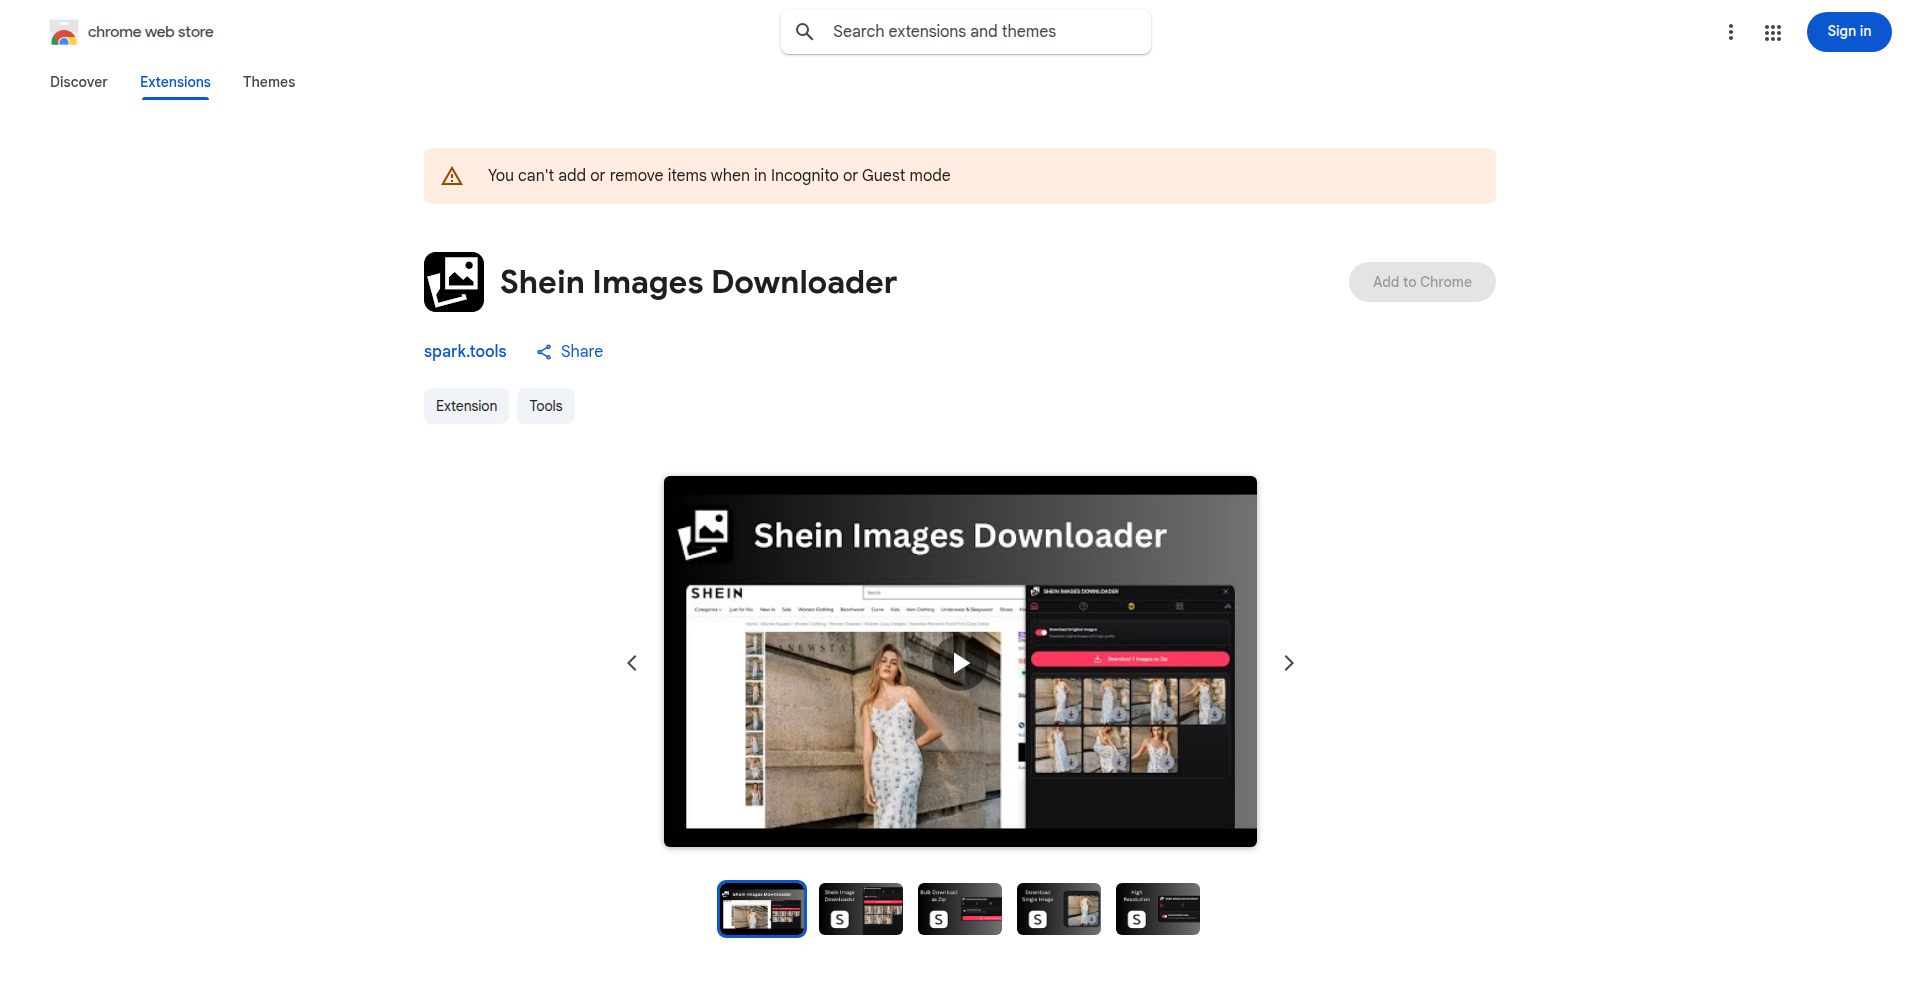Go to the previous carousel slide

tap(632, 662)
